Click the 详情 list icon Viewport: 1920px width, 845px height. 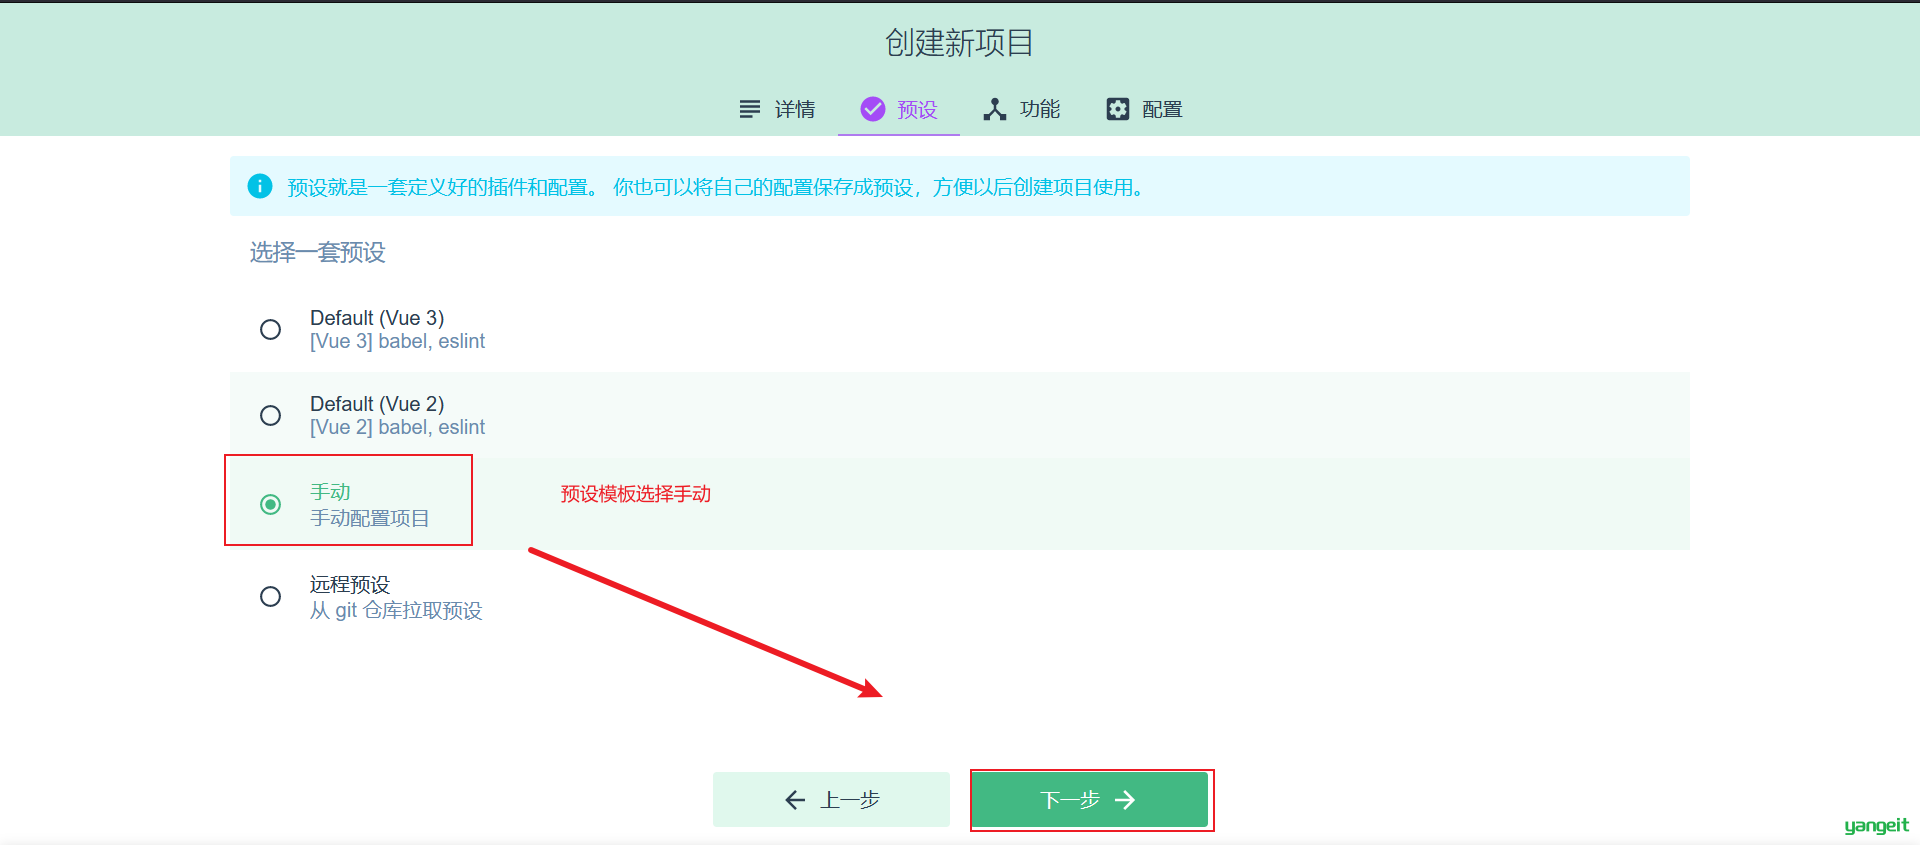point(749,109)
